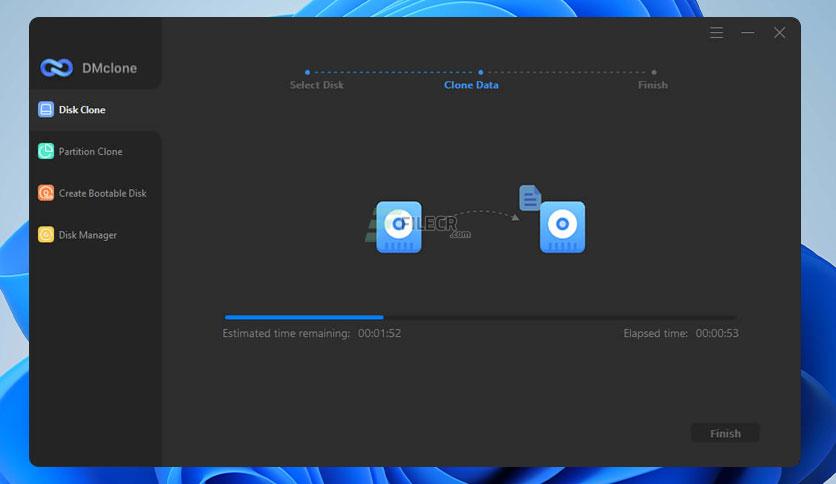The height and width of the screenshot is (484, 836).
Task: Select the Disk Clone menu label
Action: pos(82,110)
